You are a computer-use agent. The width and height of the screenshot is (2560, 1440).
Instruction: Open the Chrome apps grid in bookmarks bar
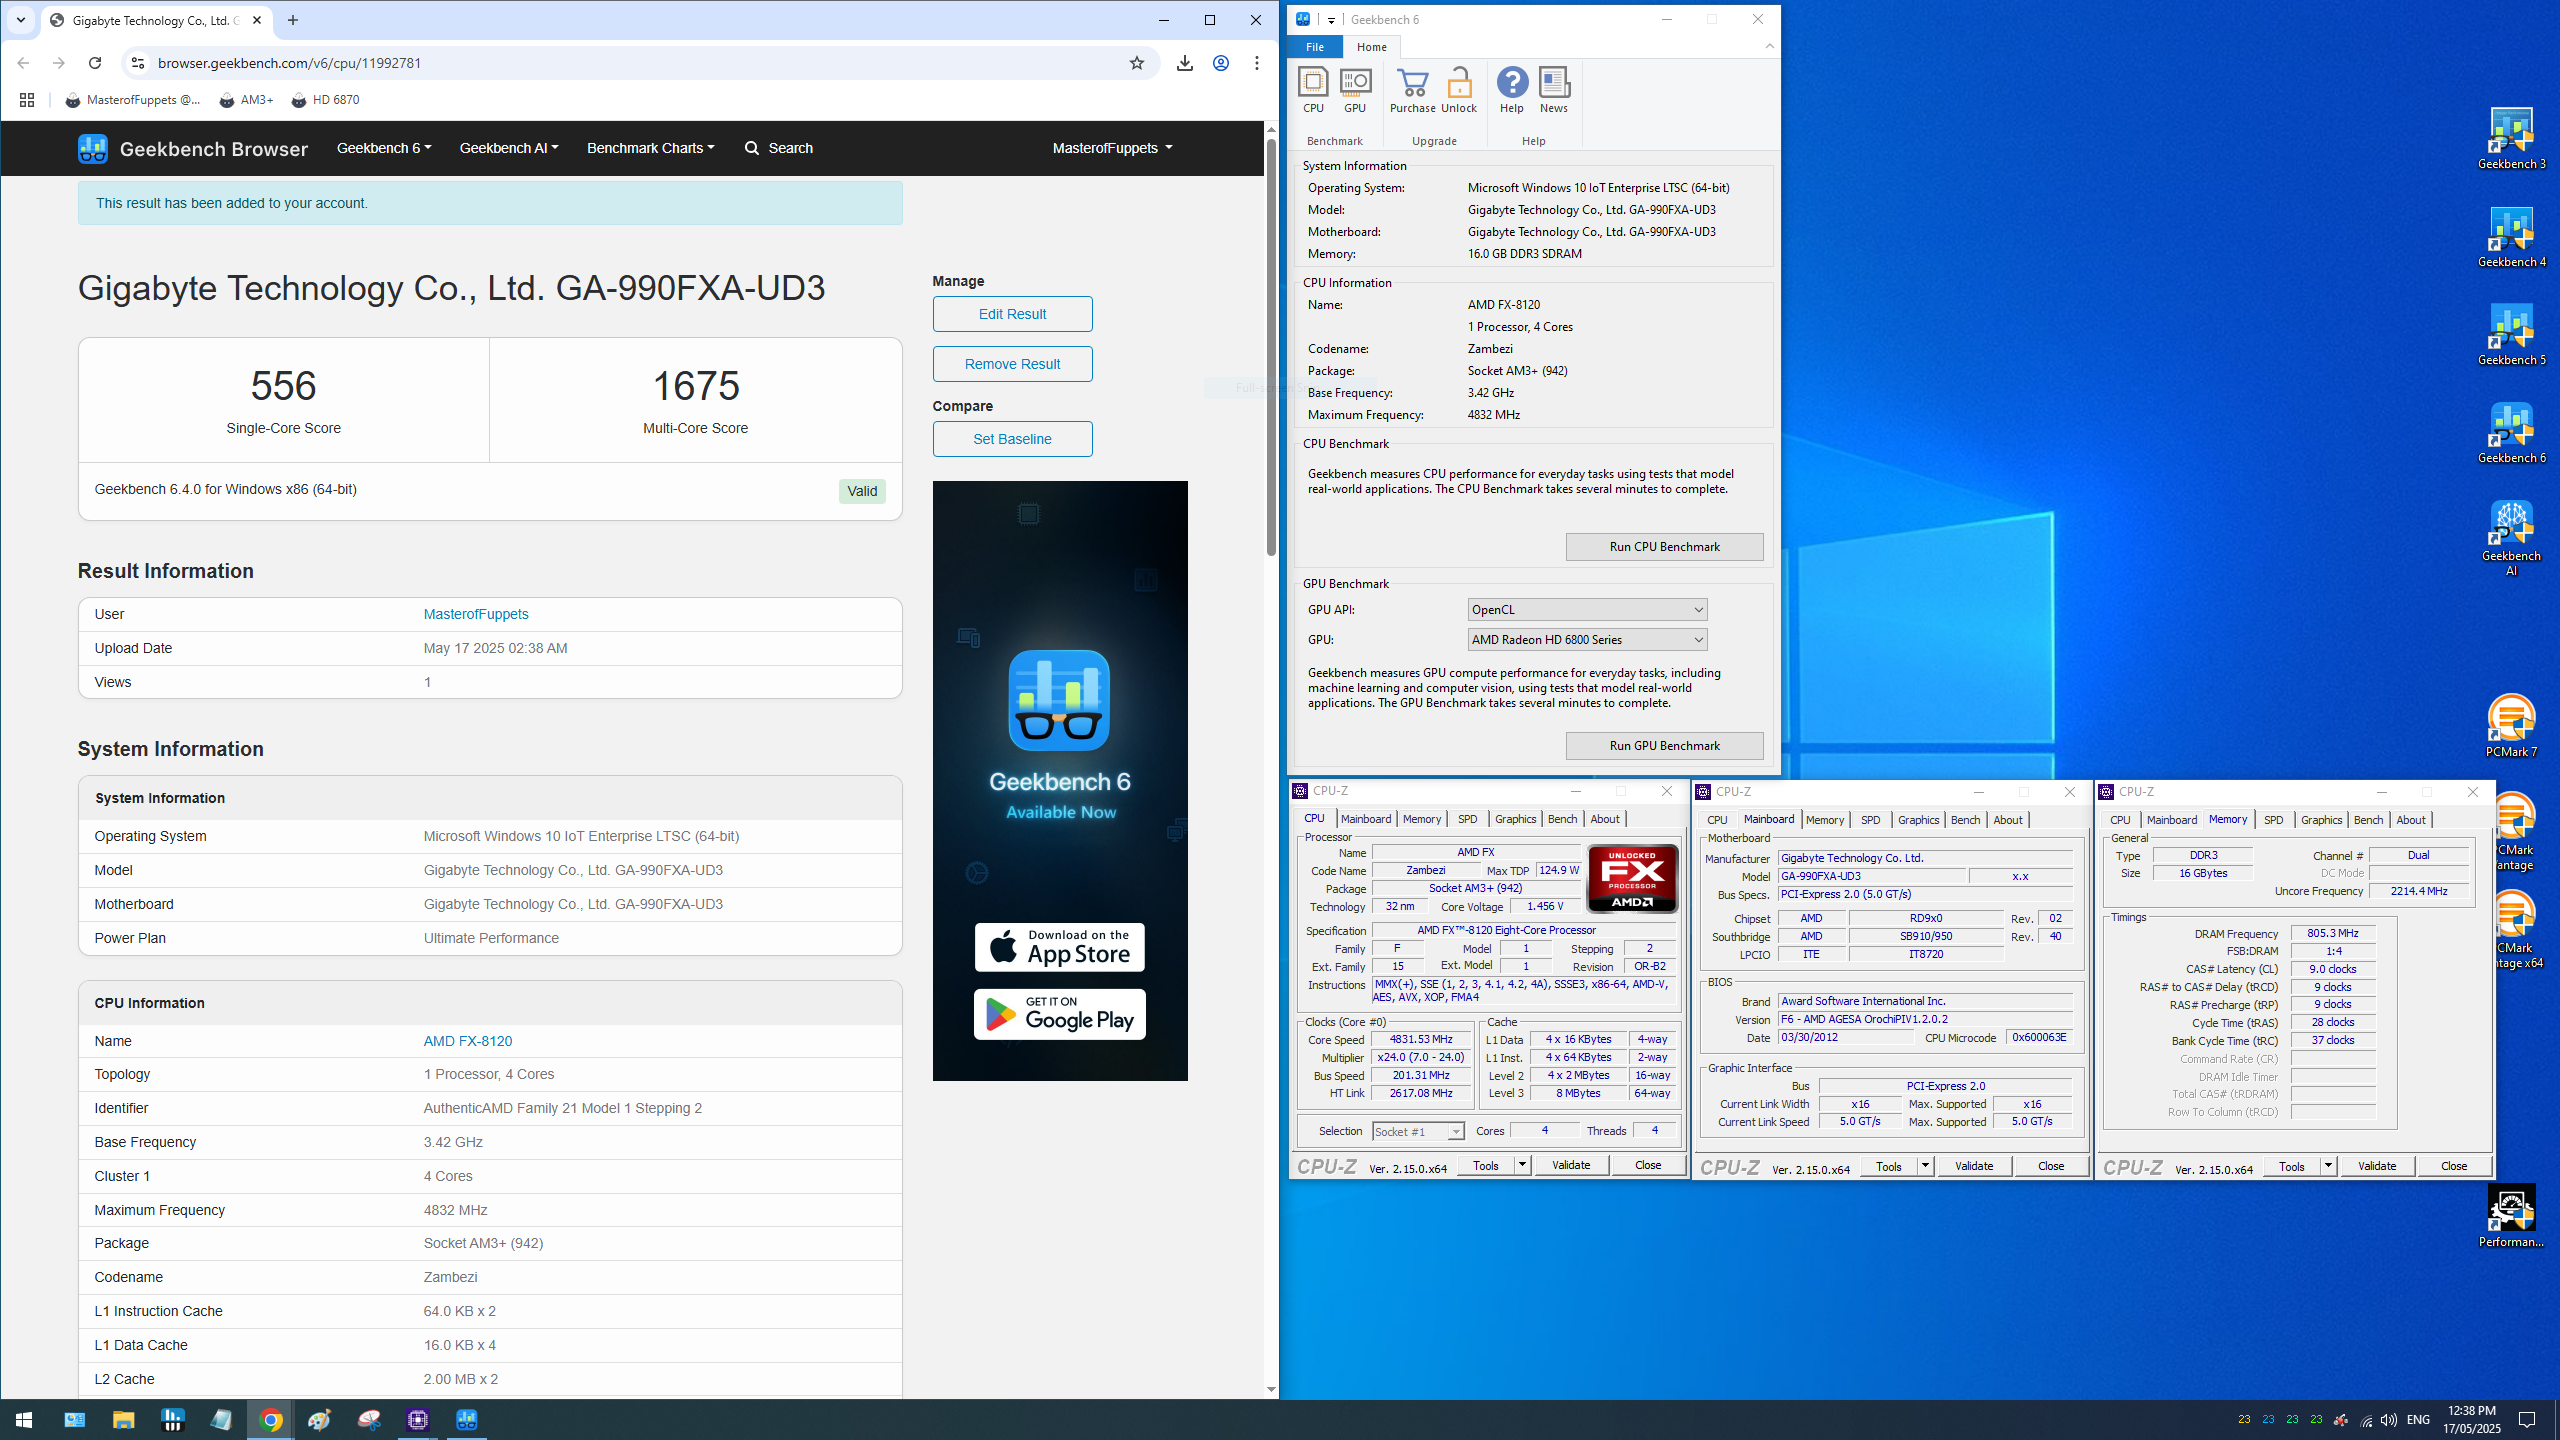[x=27, y=100]
